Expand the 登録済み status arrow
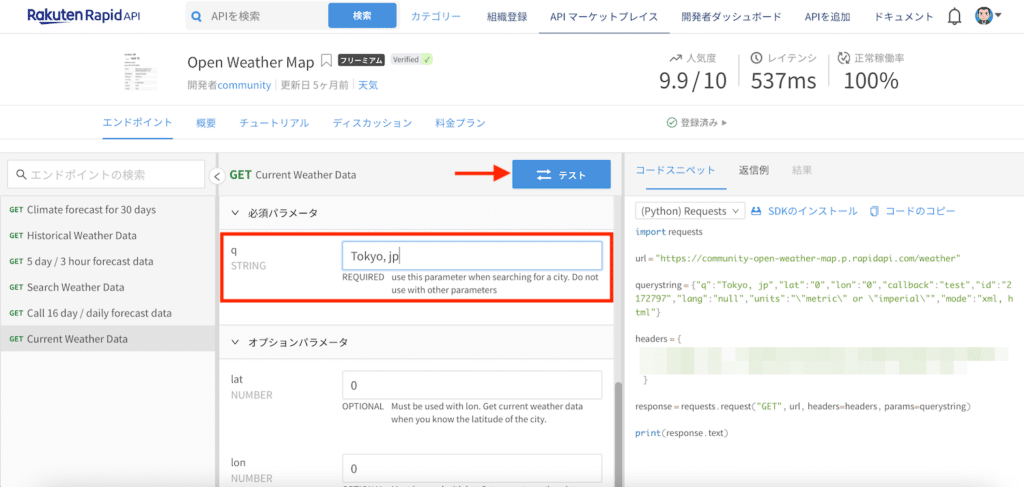The height and width of the screenshot is (487, 1024). 724,123
